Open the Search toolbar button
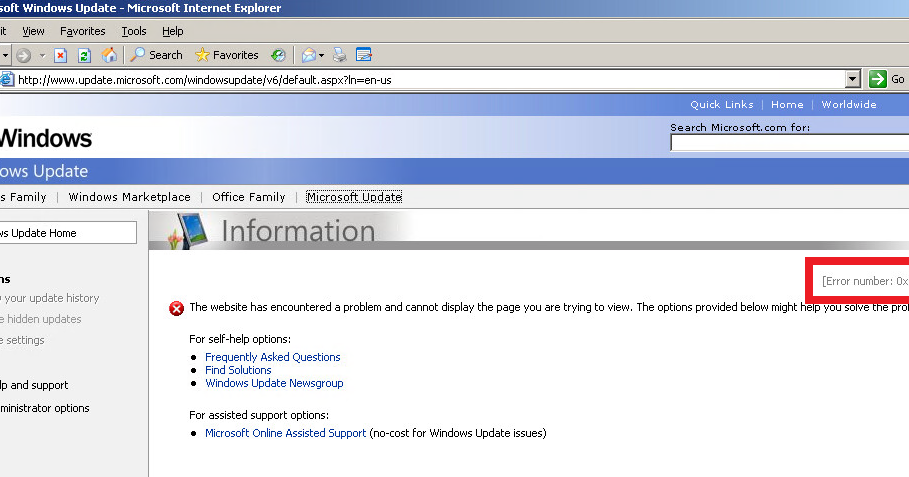This screenshot has height=477, width=909. pos(157,55)
